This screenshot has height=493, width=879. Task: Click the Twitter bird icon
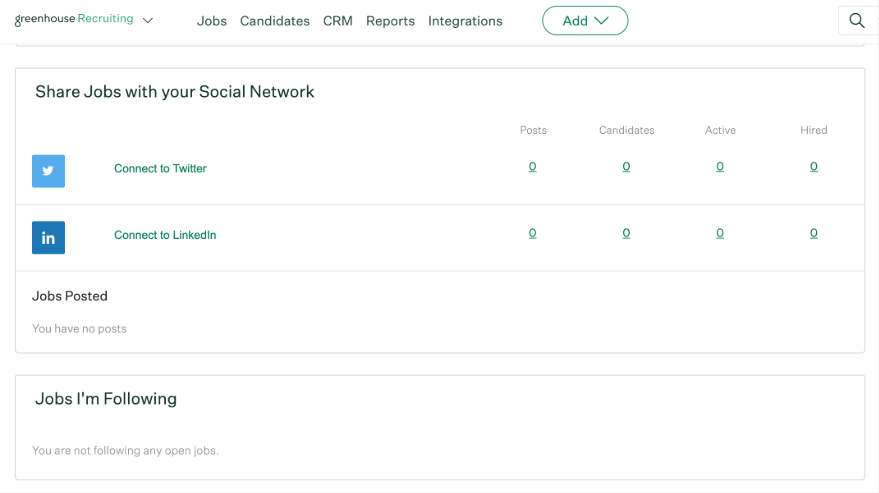point(48,171)
